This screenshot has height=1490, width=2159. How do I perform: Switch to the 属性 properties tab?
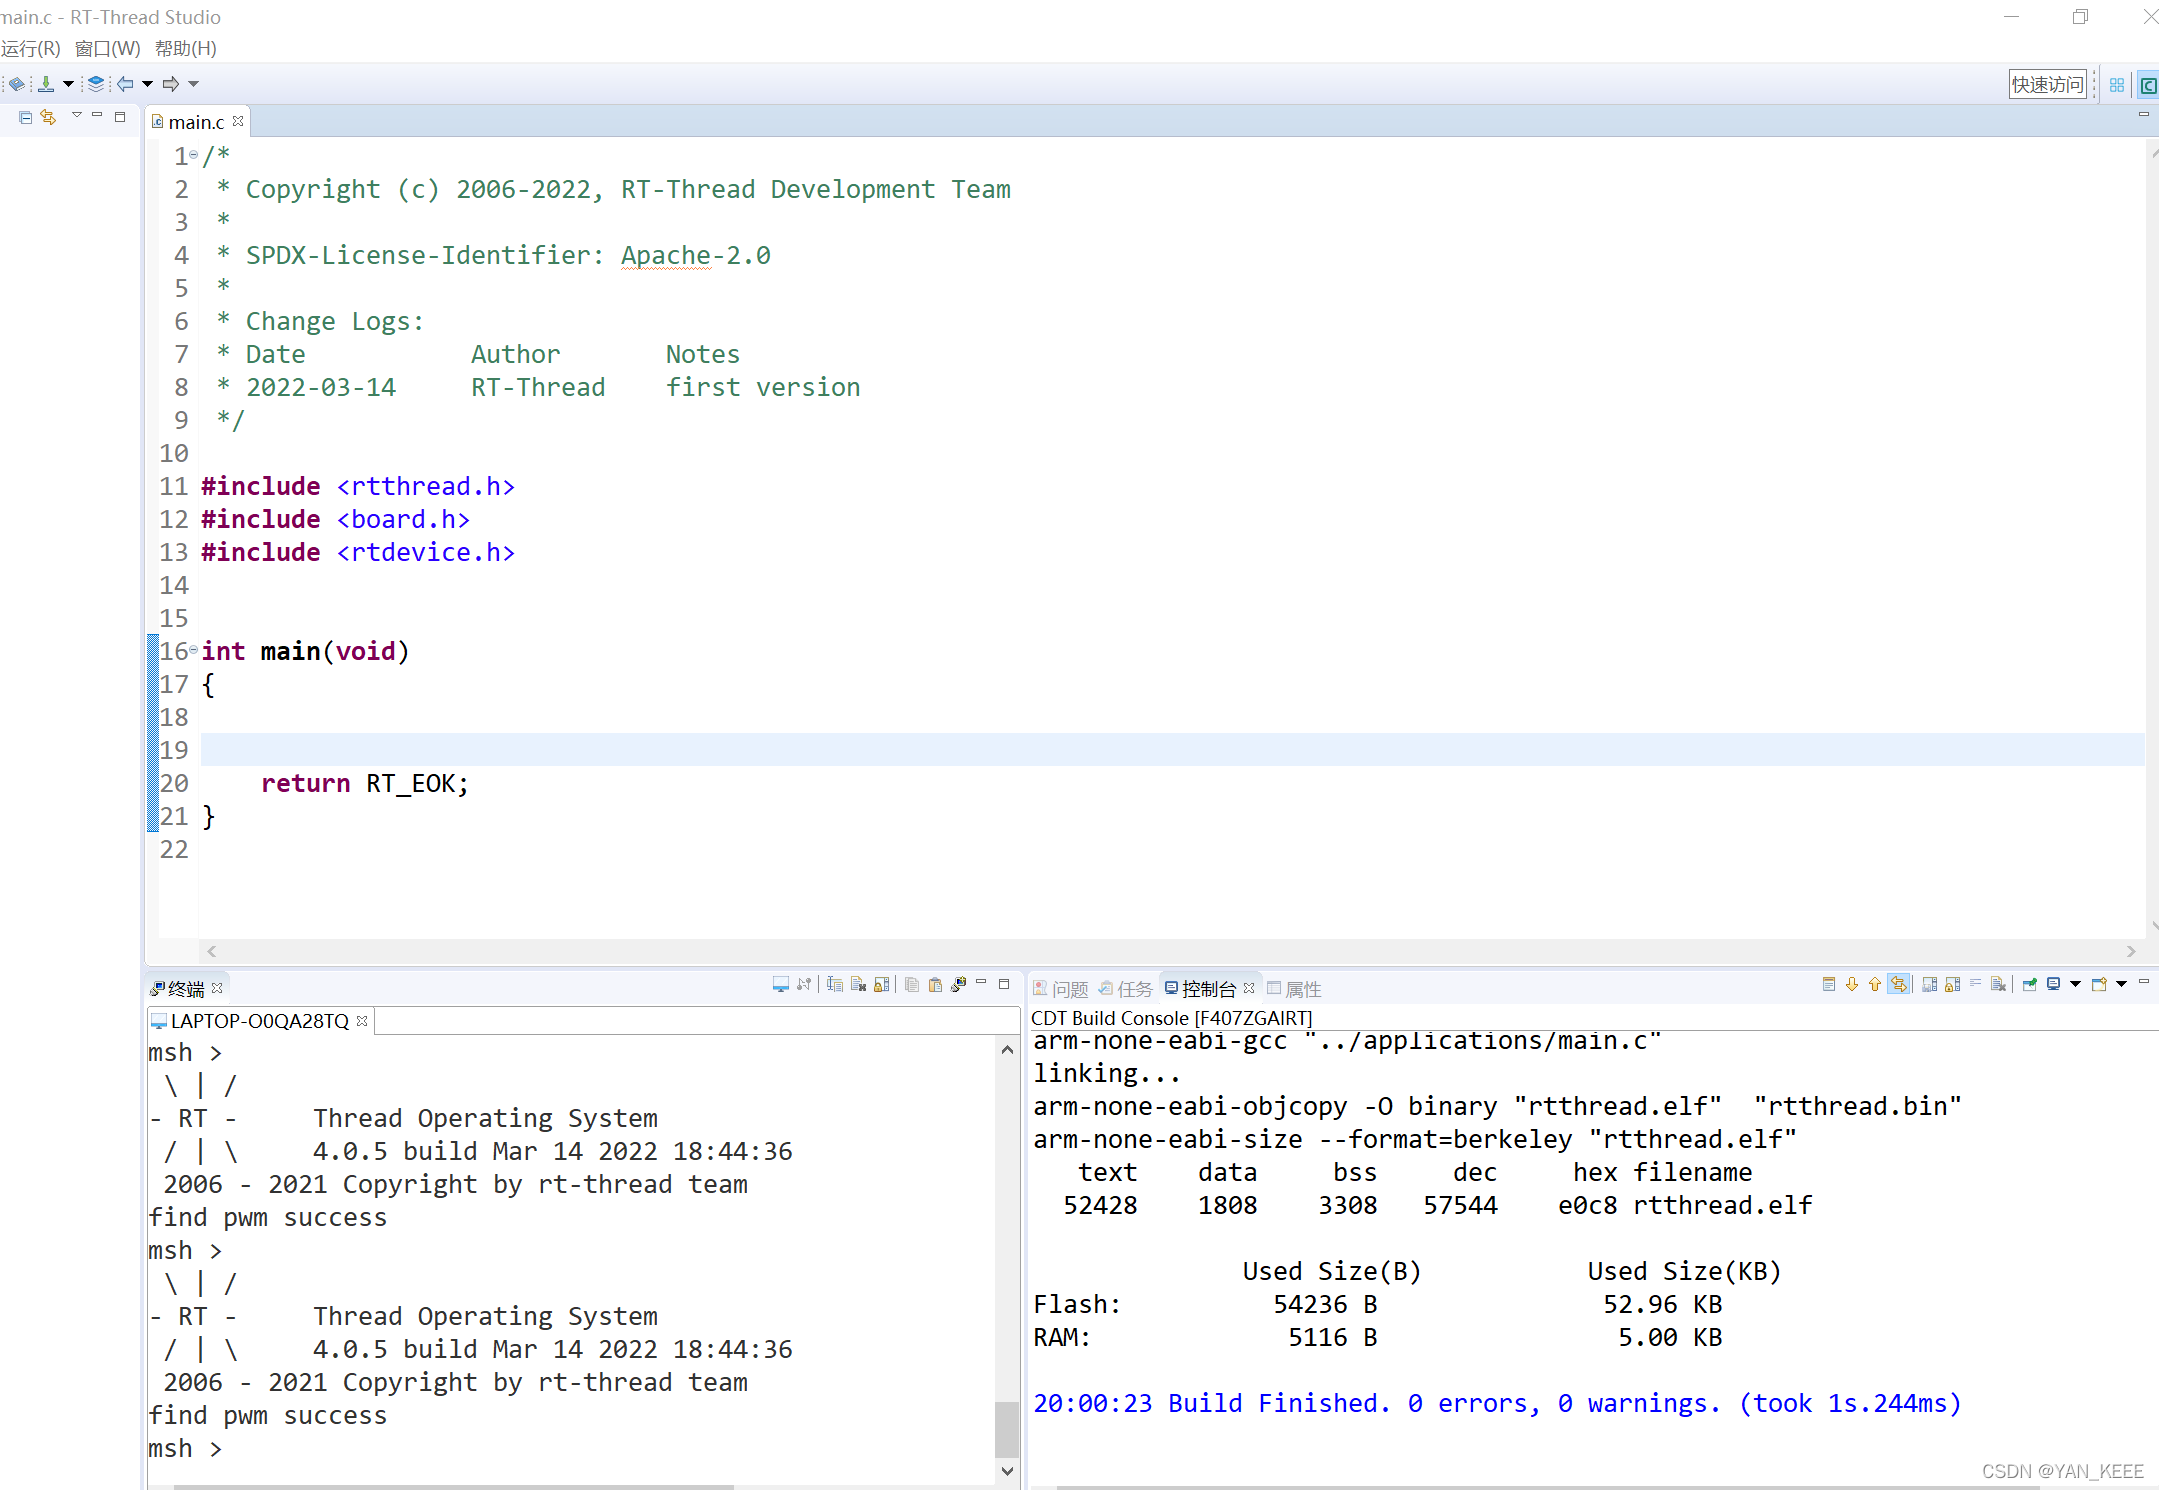[1294, 989]
